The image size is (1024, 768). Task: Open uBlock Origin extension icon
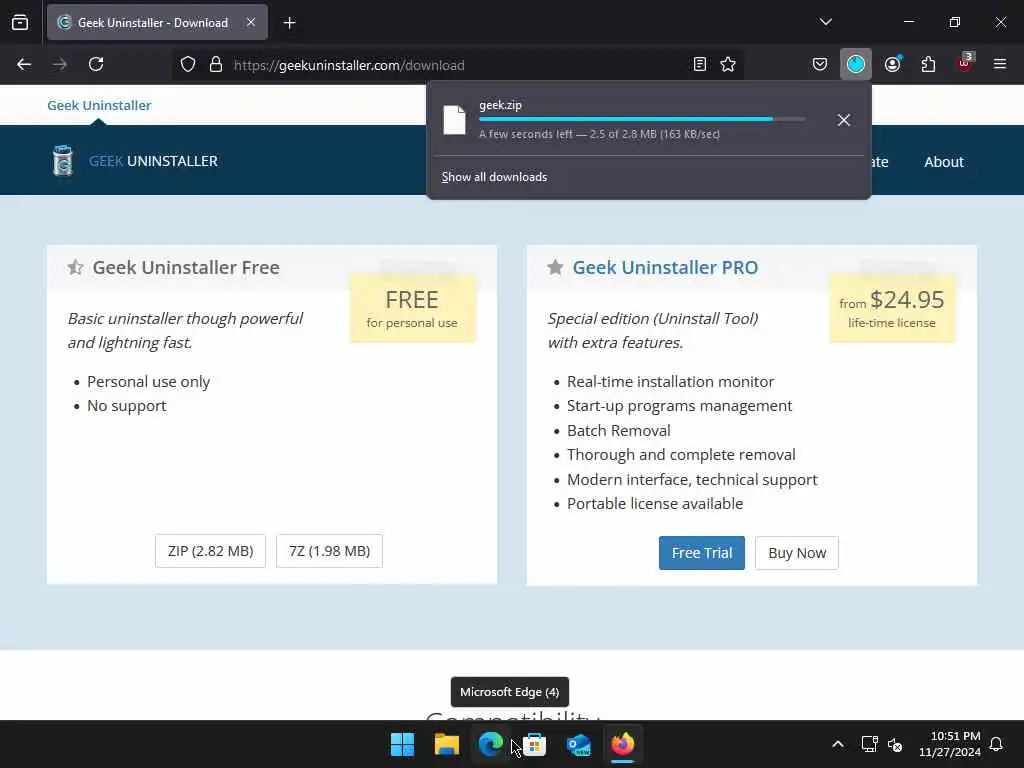pyautogui.click(x=965, y=63)
